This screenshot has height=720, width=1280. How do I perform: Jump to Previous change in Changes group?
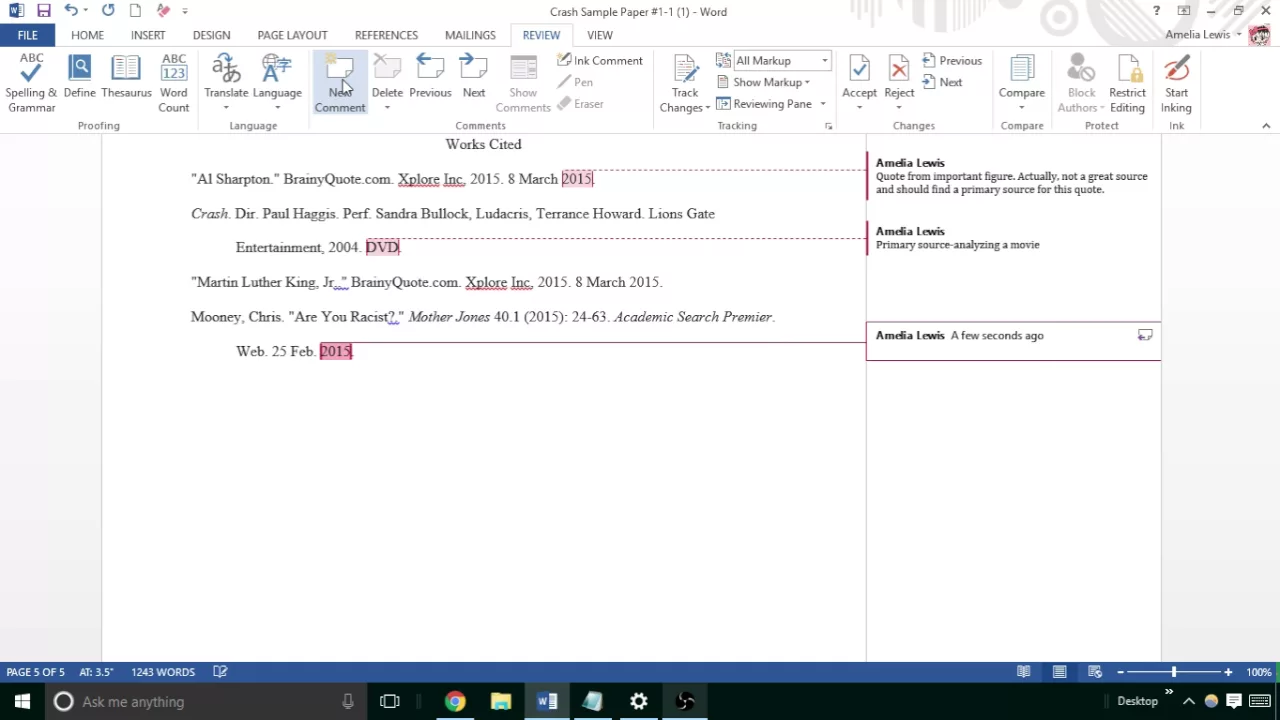coord(952,60)
